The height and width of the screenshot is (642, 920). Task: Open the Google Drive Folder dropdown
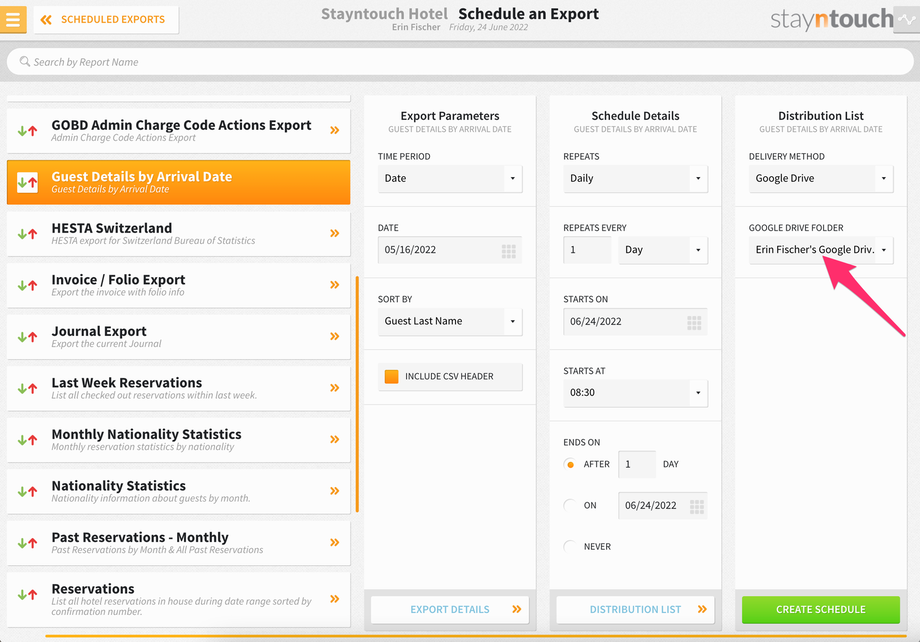click(x=821, y=250)
